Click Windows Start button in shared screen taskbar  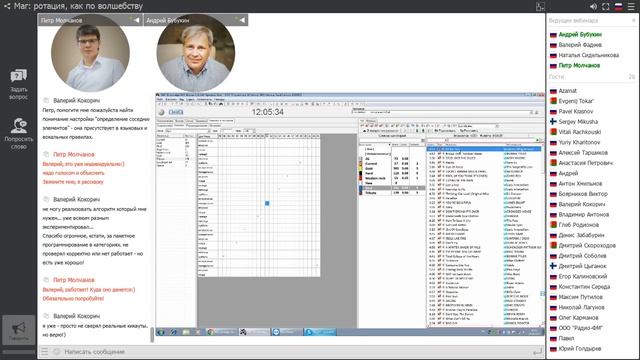161,332
